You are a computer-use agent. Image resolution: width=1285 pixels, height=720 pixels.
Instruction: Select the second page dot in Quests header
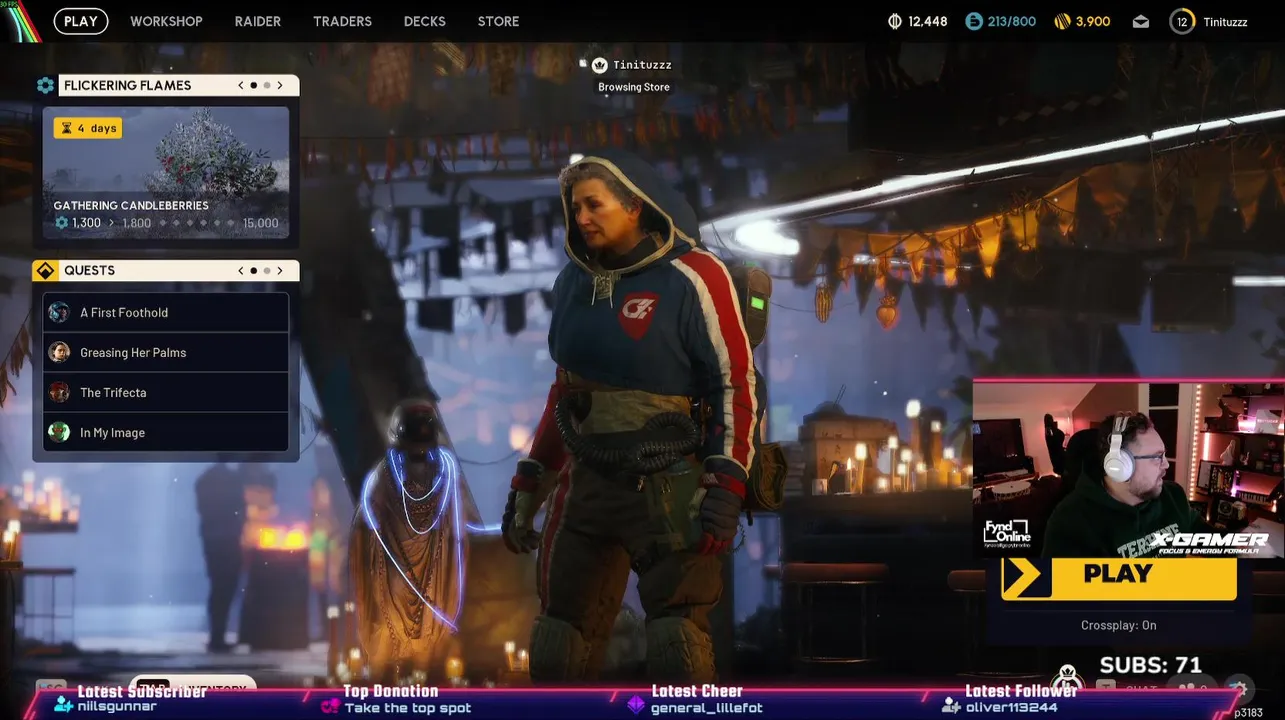[267, 270]
